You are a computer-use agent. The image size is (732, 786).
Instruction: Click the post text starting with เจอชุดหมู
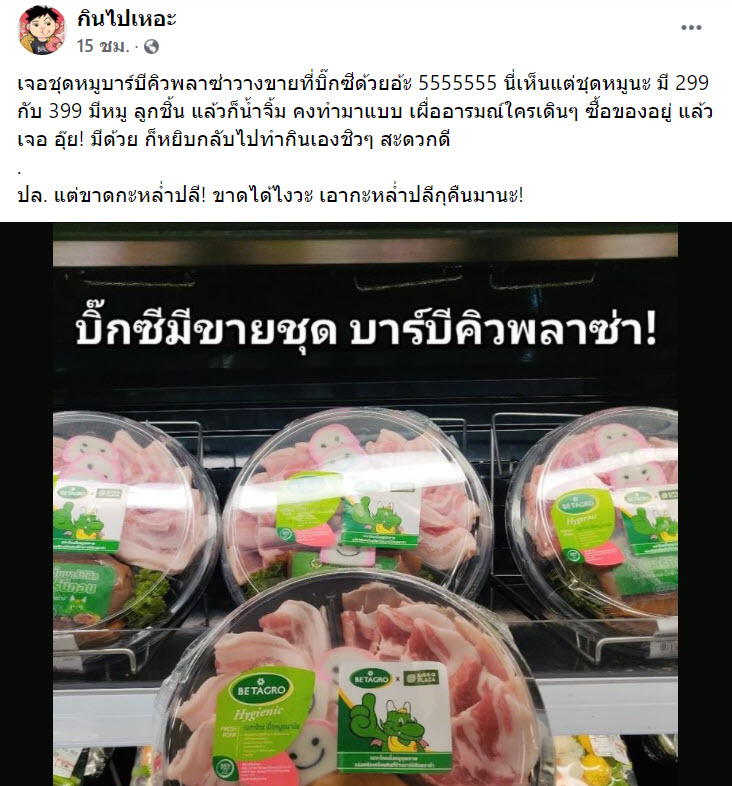click(364, 111)
